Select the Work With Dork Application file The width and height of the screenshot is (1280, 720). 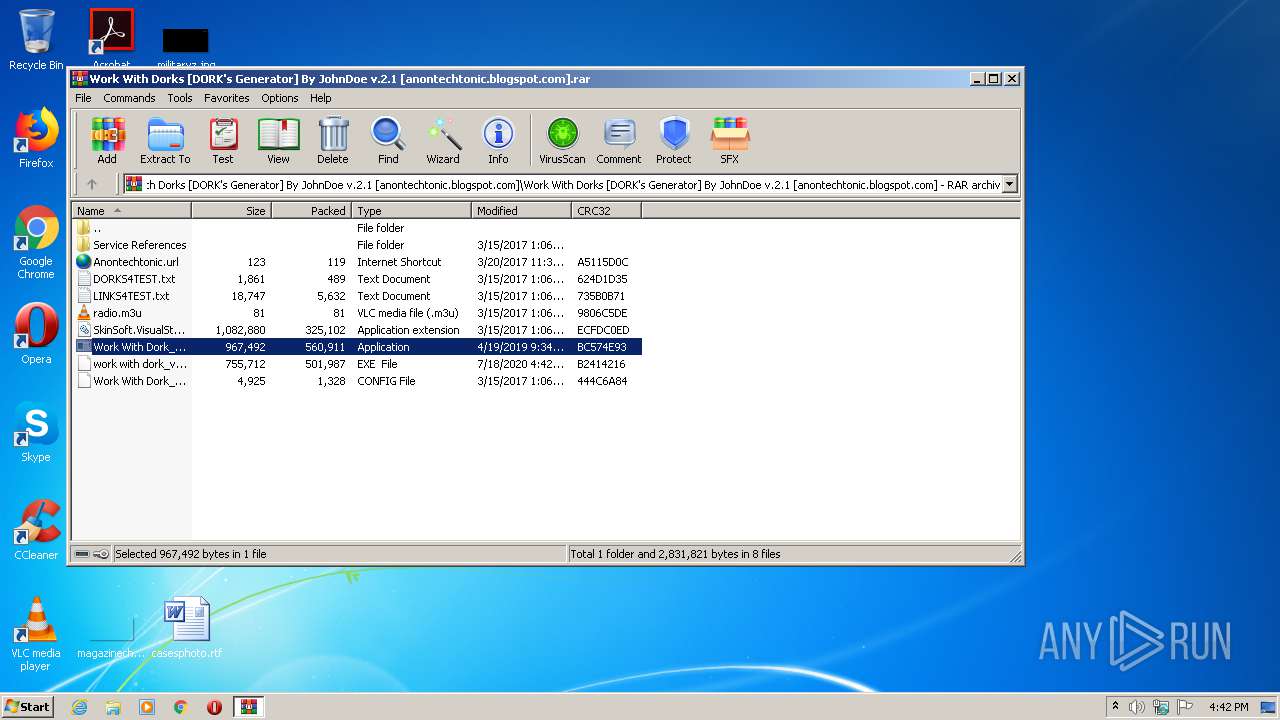(357, 347)
